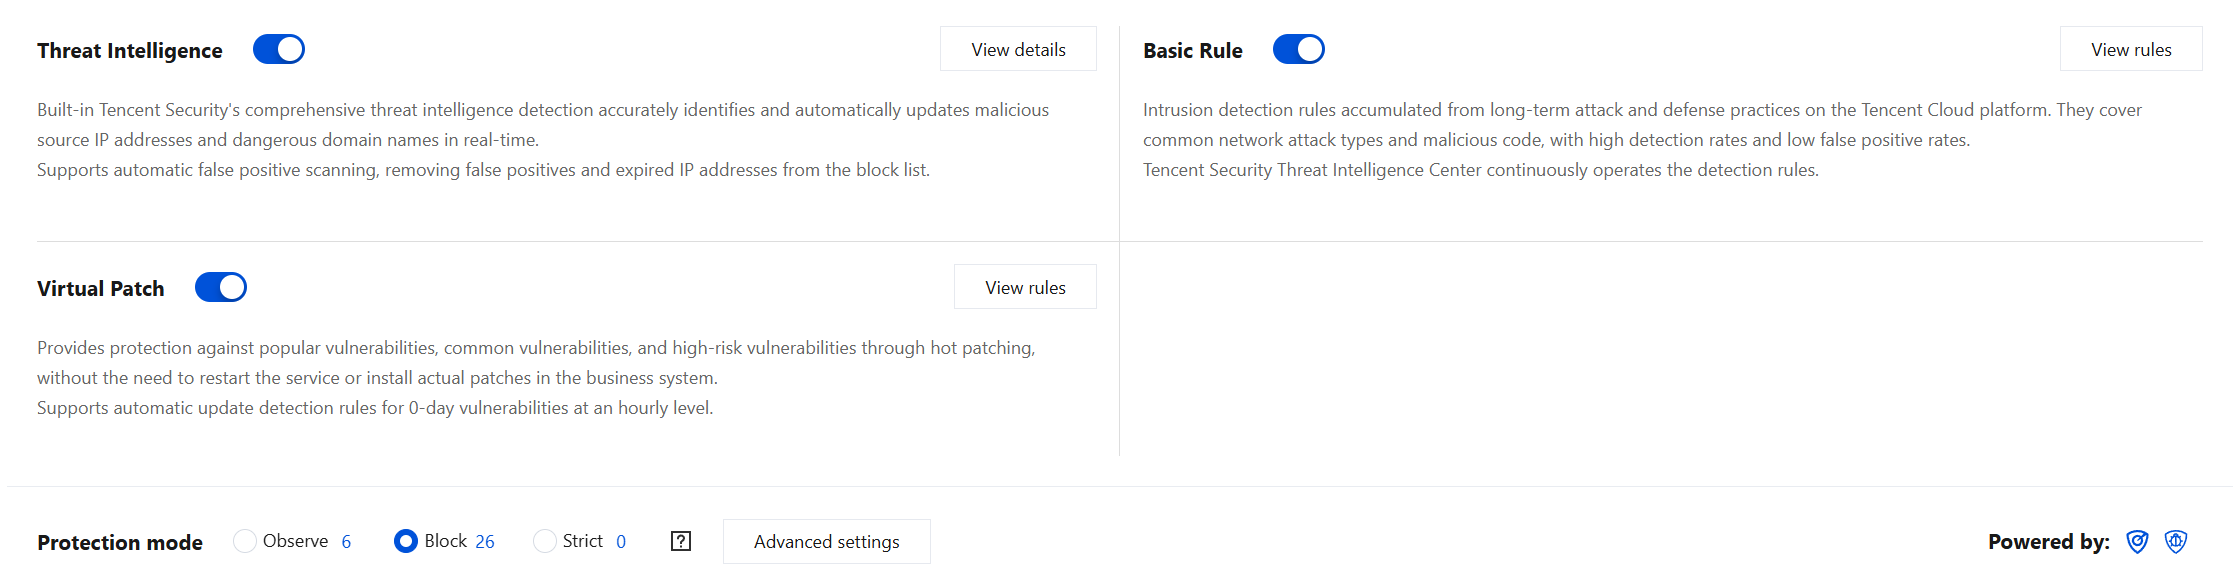Viewport: 2239px width, 578px height.
Task: Click the Basic Rule heading
Action: click(x=1193, y=51)
